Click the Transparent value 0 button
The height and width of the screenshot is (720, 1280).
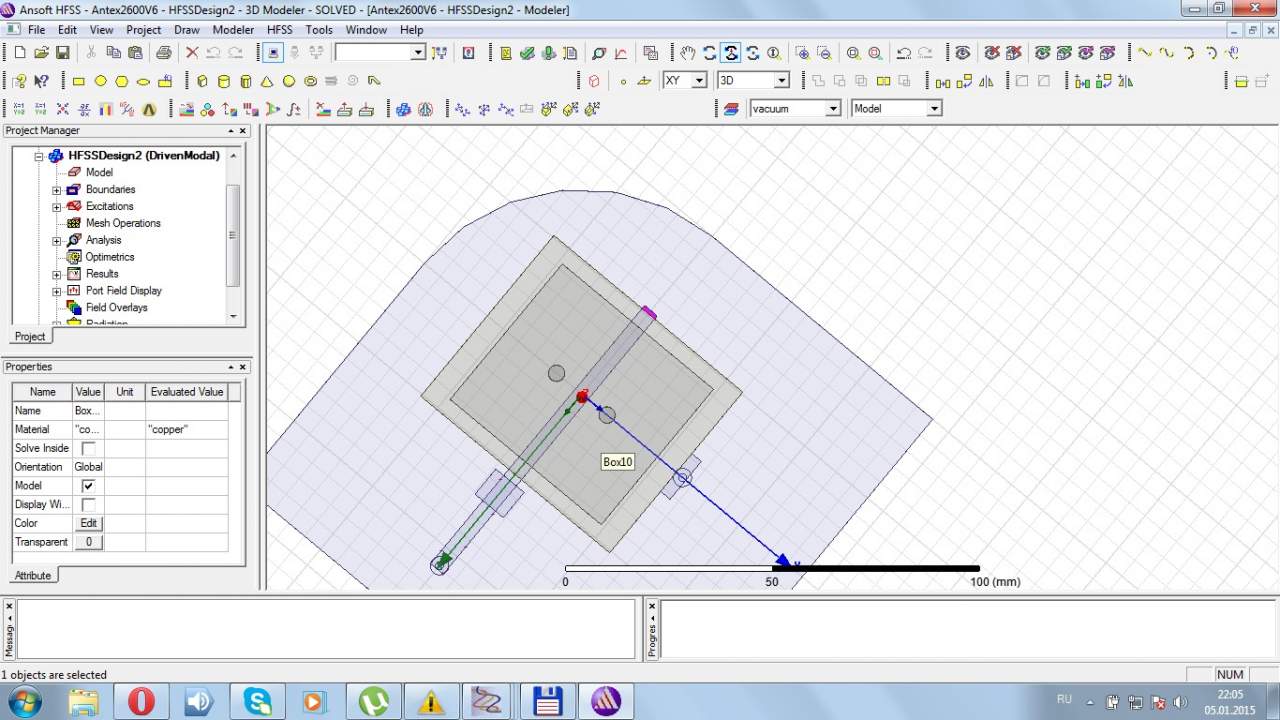88,542
